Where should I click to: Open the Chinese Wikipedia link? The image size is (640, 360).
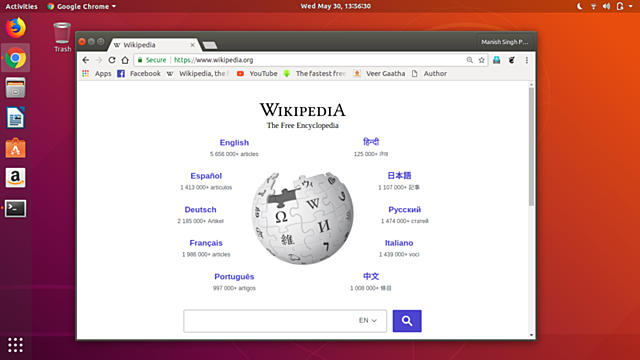(x=371, y=276)
